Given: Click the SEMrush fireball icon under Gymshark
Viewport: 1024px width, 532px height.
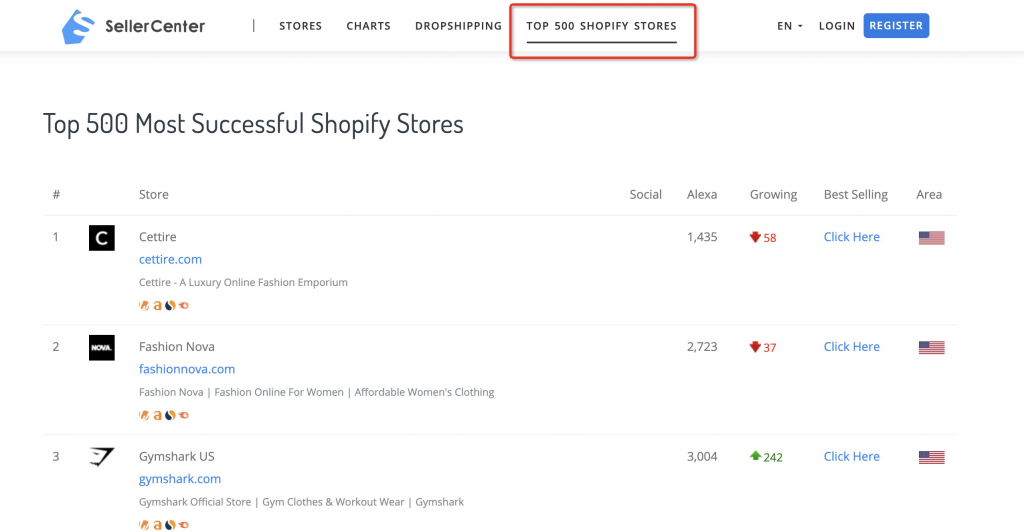Looking at the screenshot, I should click(184, 525).
